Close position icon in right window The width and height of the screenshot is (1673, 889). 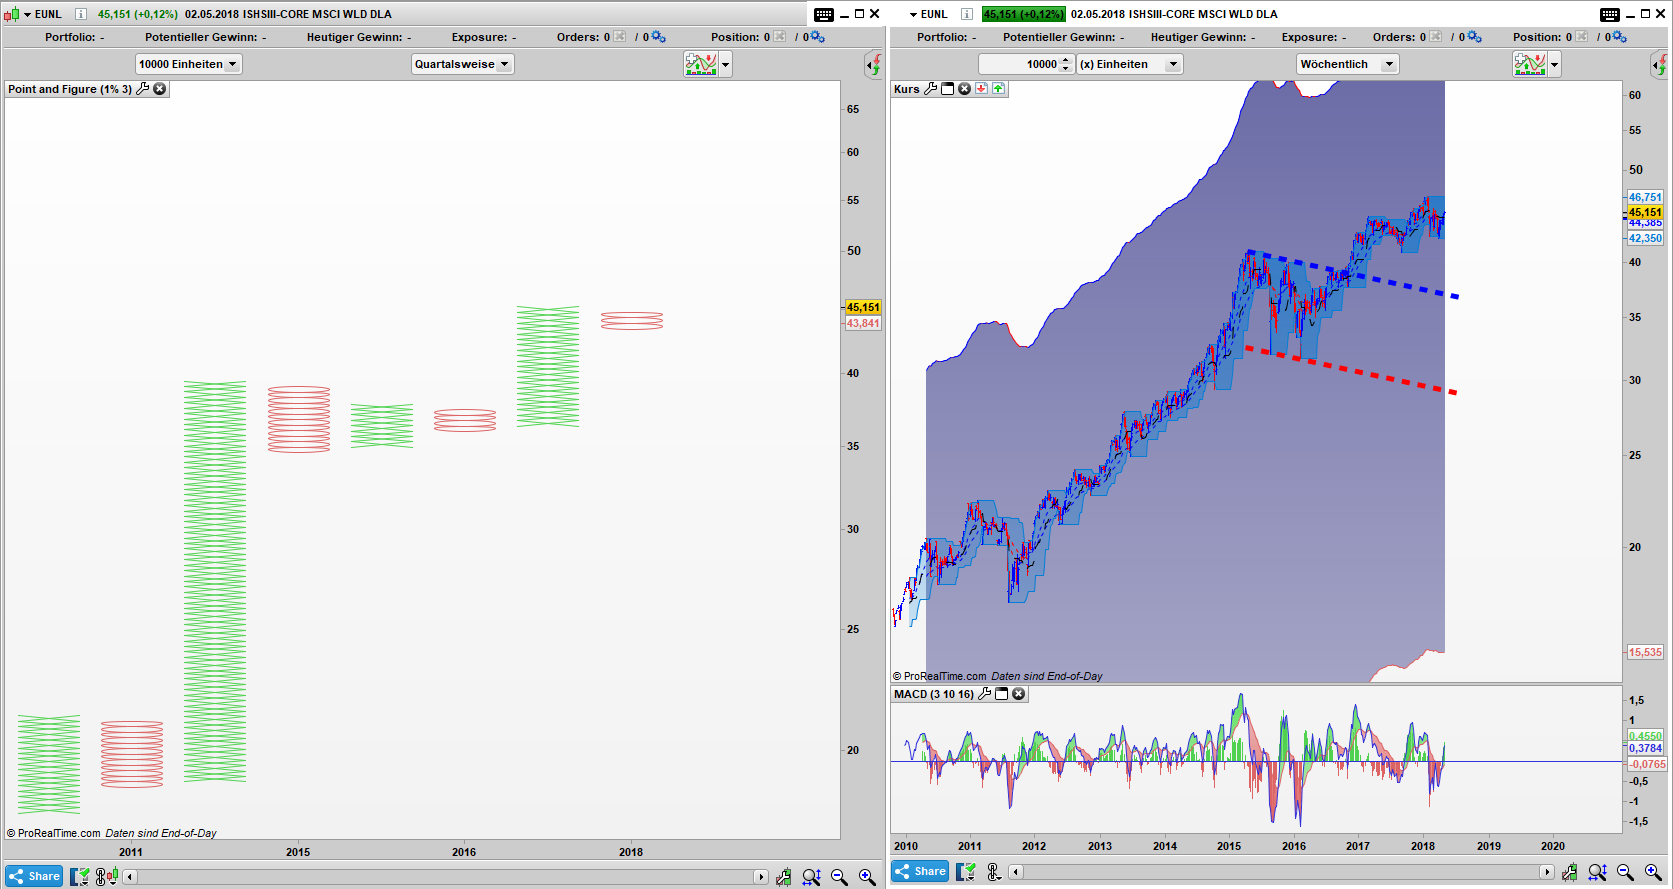tap(1582, 37)
